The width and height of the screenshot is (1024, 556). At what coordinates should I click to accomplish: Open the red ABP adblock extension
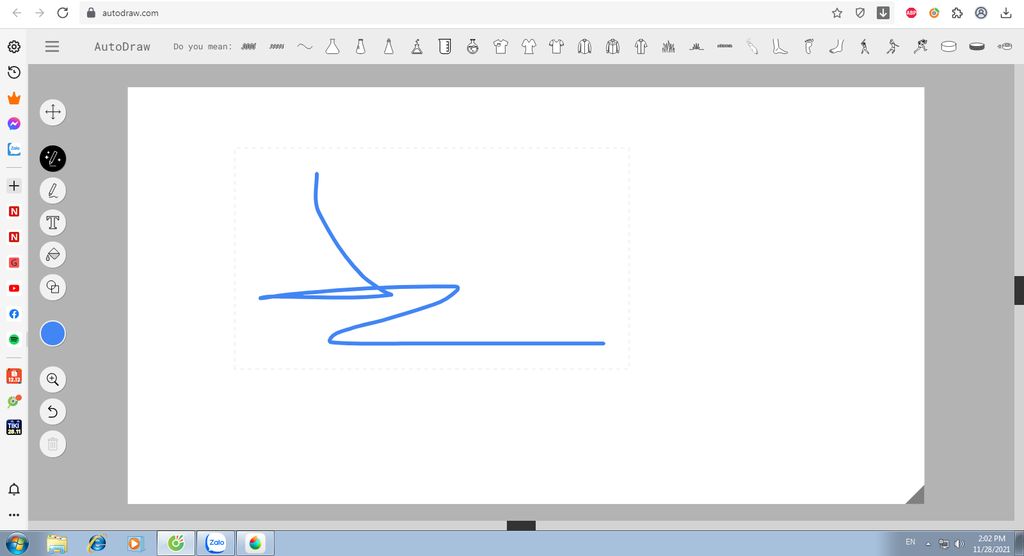point(911,12)
